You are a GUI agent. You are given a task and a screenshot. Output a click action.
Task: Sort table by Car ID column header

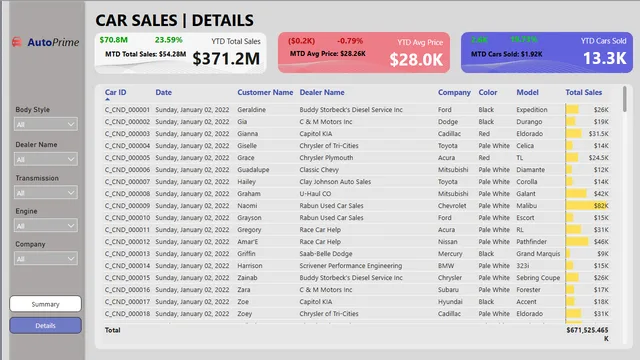click(x=116, y=92)
